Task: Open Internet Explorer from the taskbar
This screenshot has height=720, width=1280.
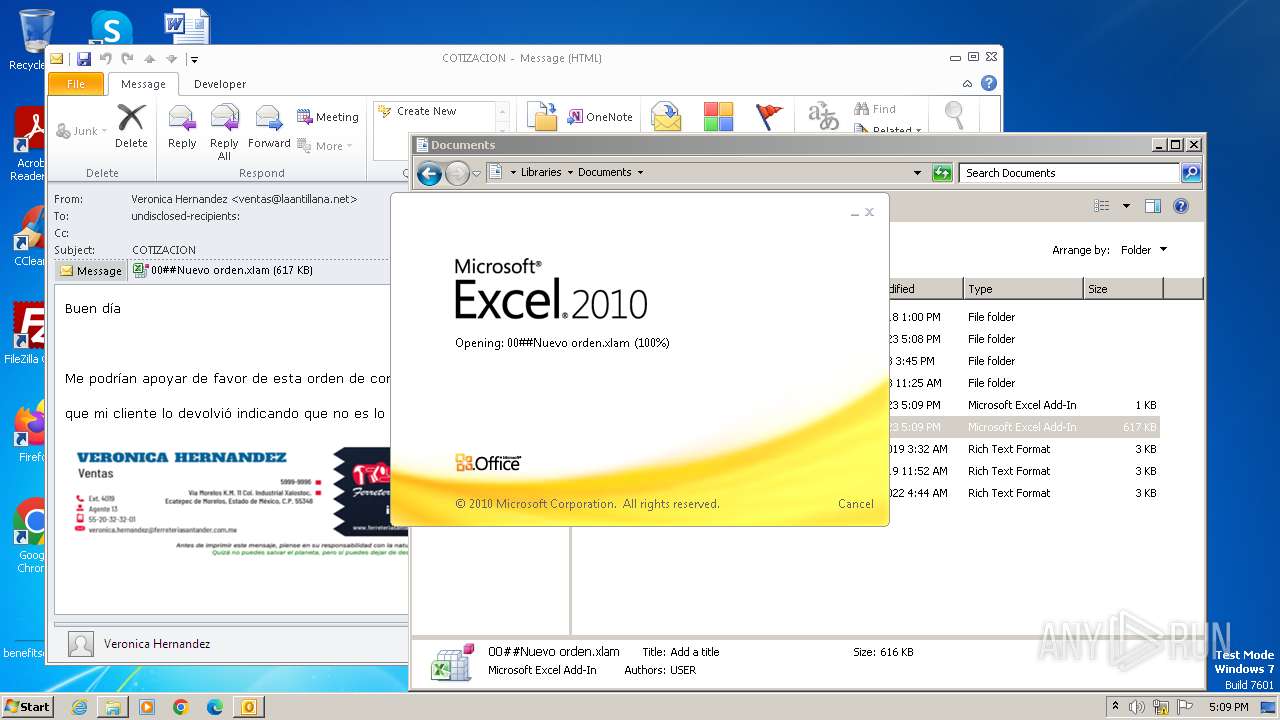Action: point(80,707)
